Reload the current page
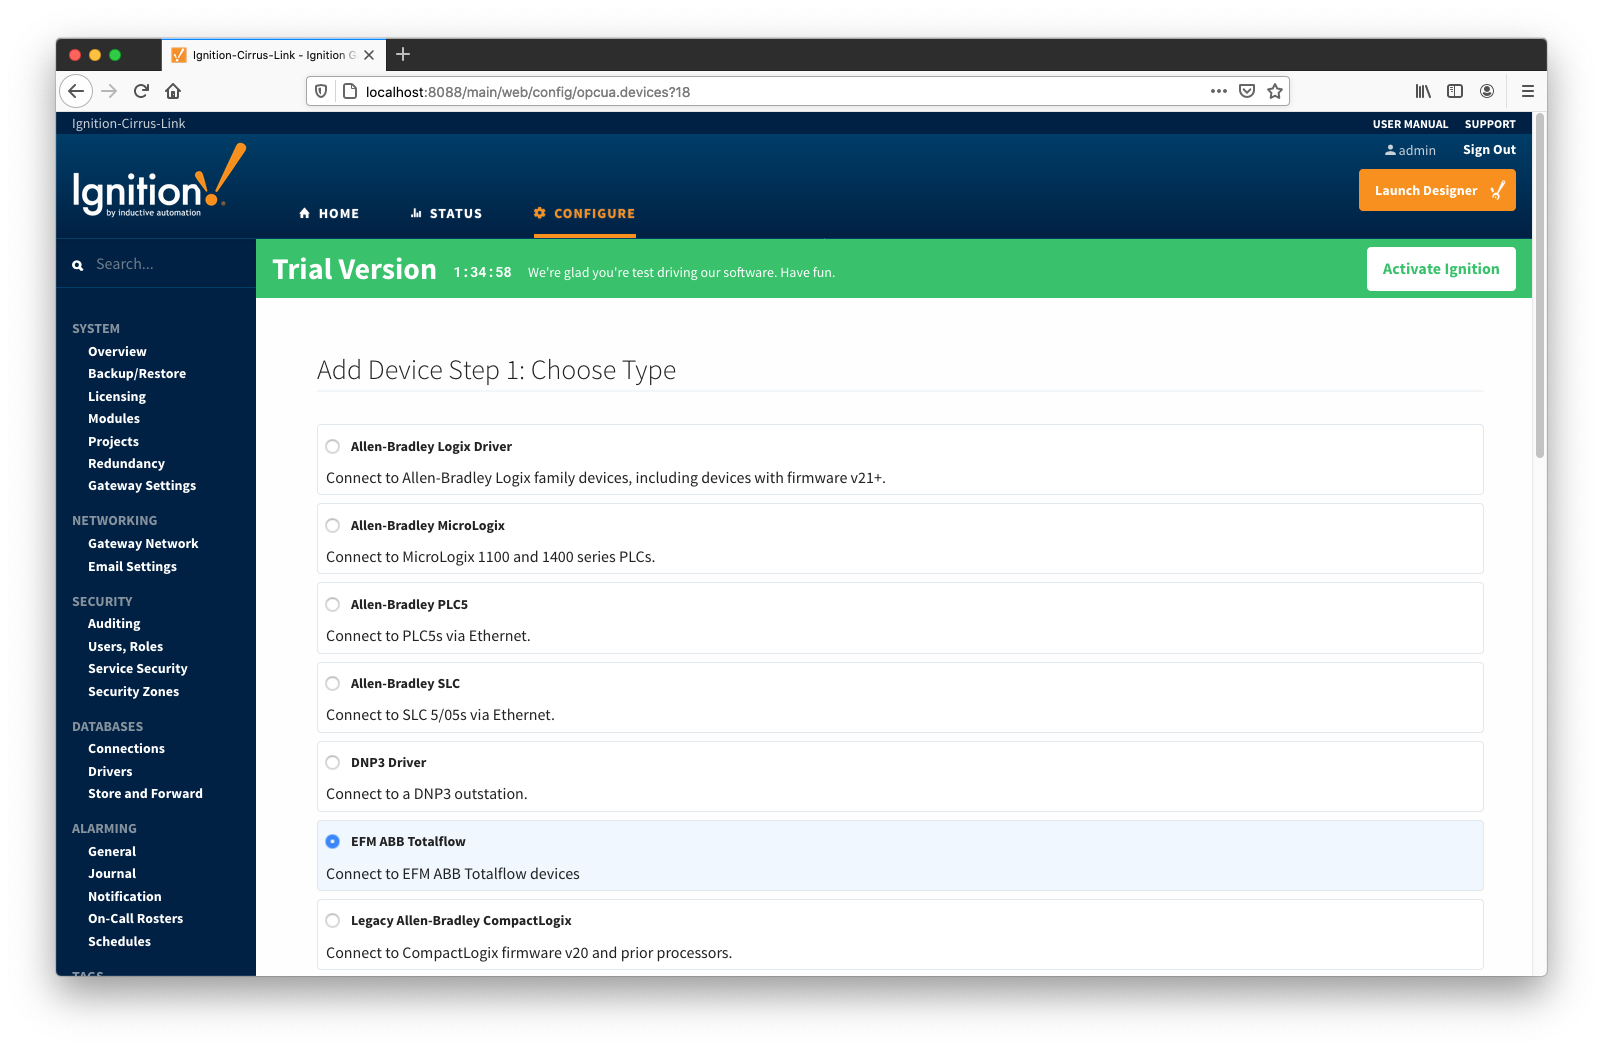 tap(141, 91)
